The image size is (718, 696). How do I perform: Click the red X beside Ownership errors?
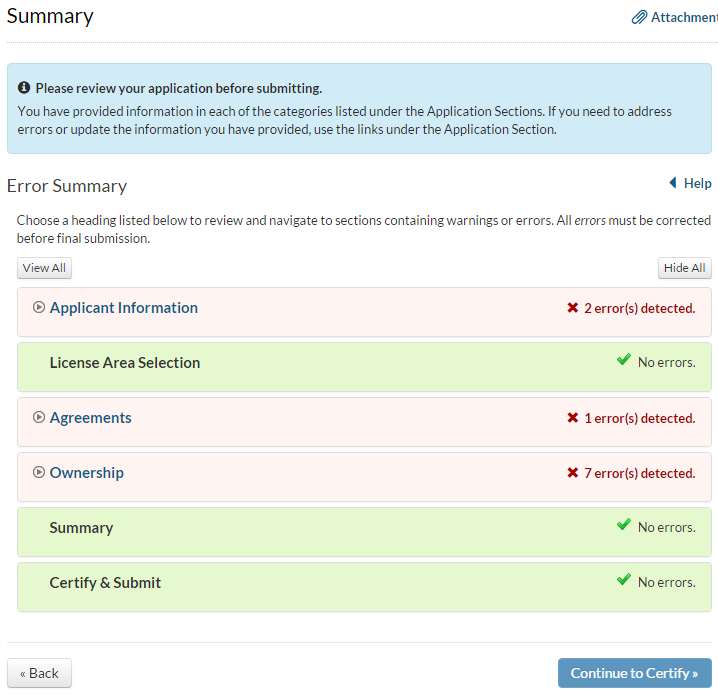(x=573, y=473)
